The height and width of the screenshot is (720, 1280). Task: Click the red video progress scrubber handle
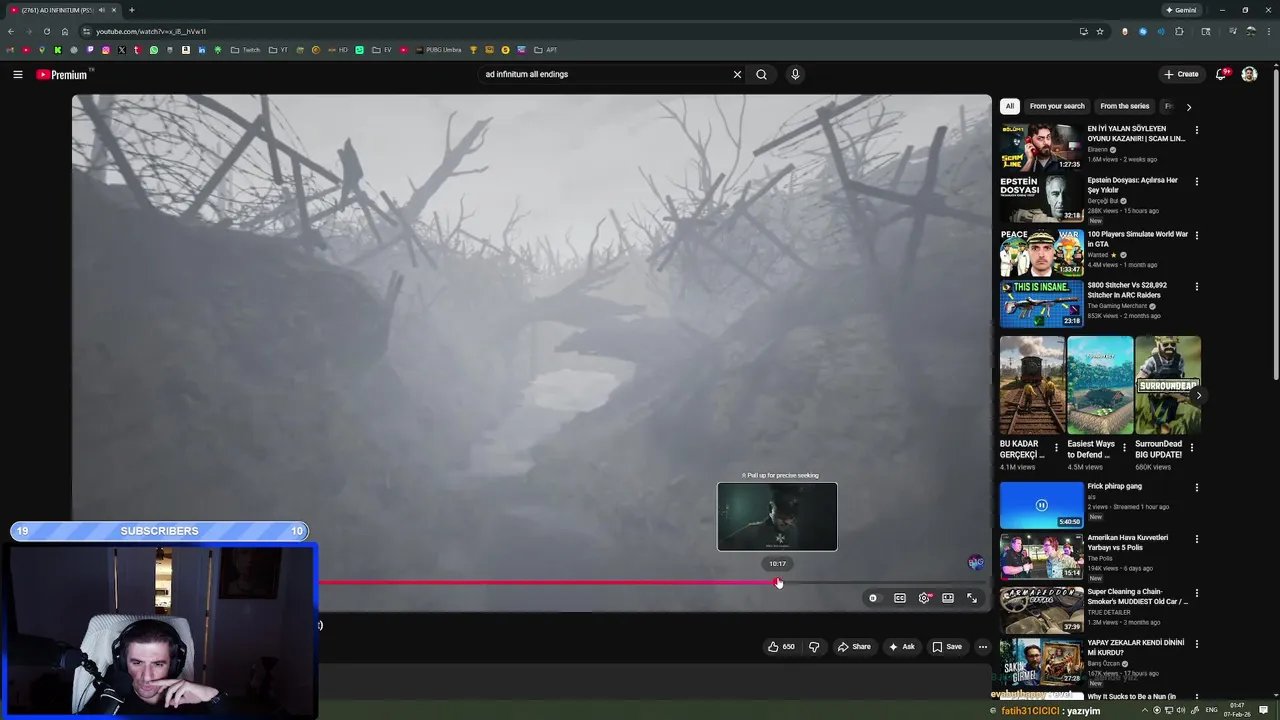coord(778,582)
